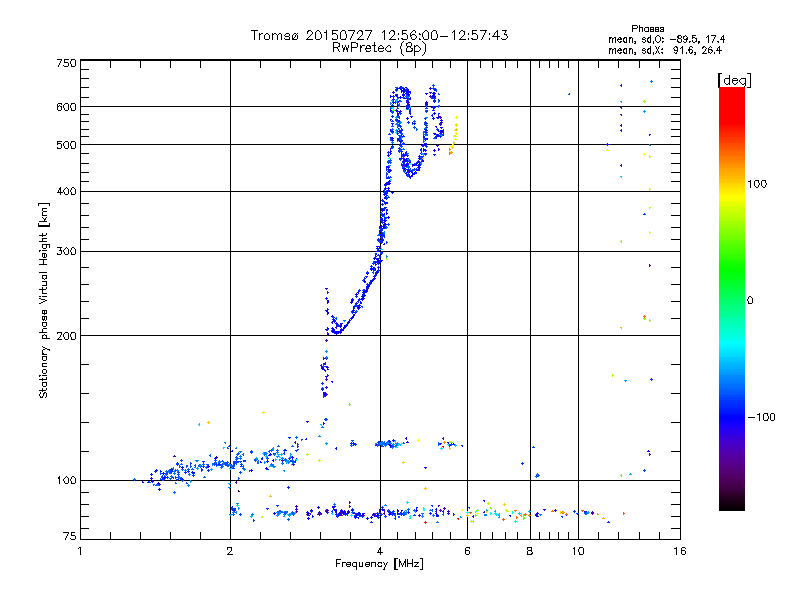Click the 'mean, sd,X: 91.6, 26.4' text
Image resolution: width=800 pixels, height=600 pixels.
tap(665, 50)
